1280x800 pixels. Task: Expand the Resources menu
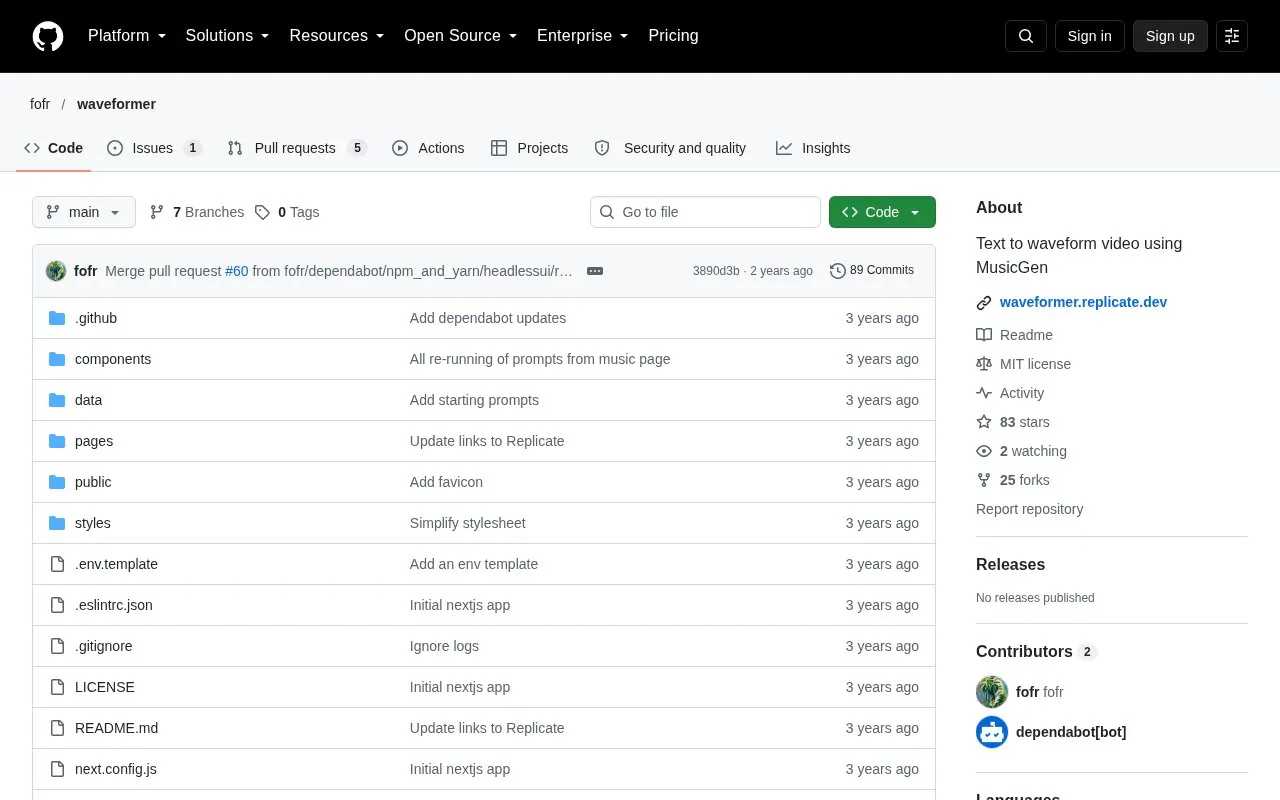337,36
